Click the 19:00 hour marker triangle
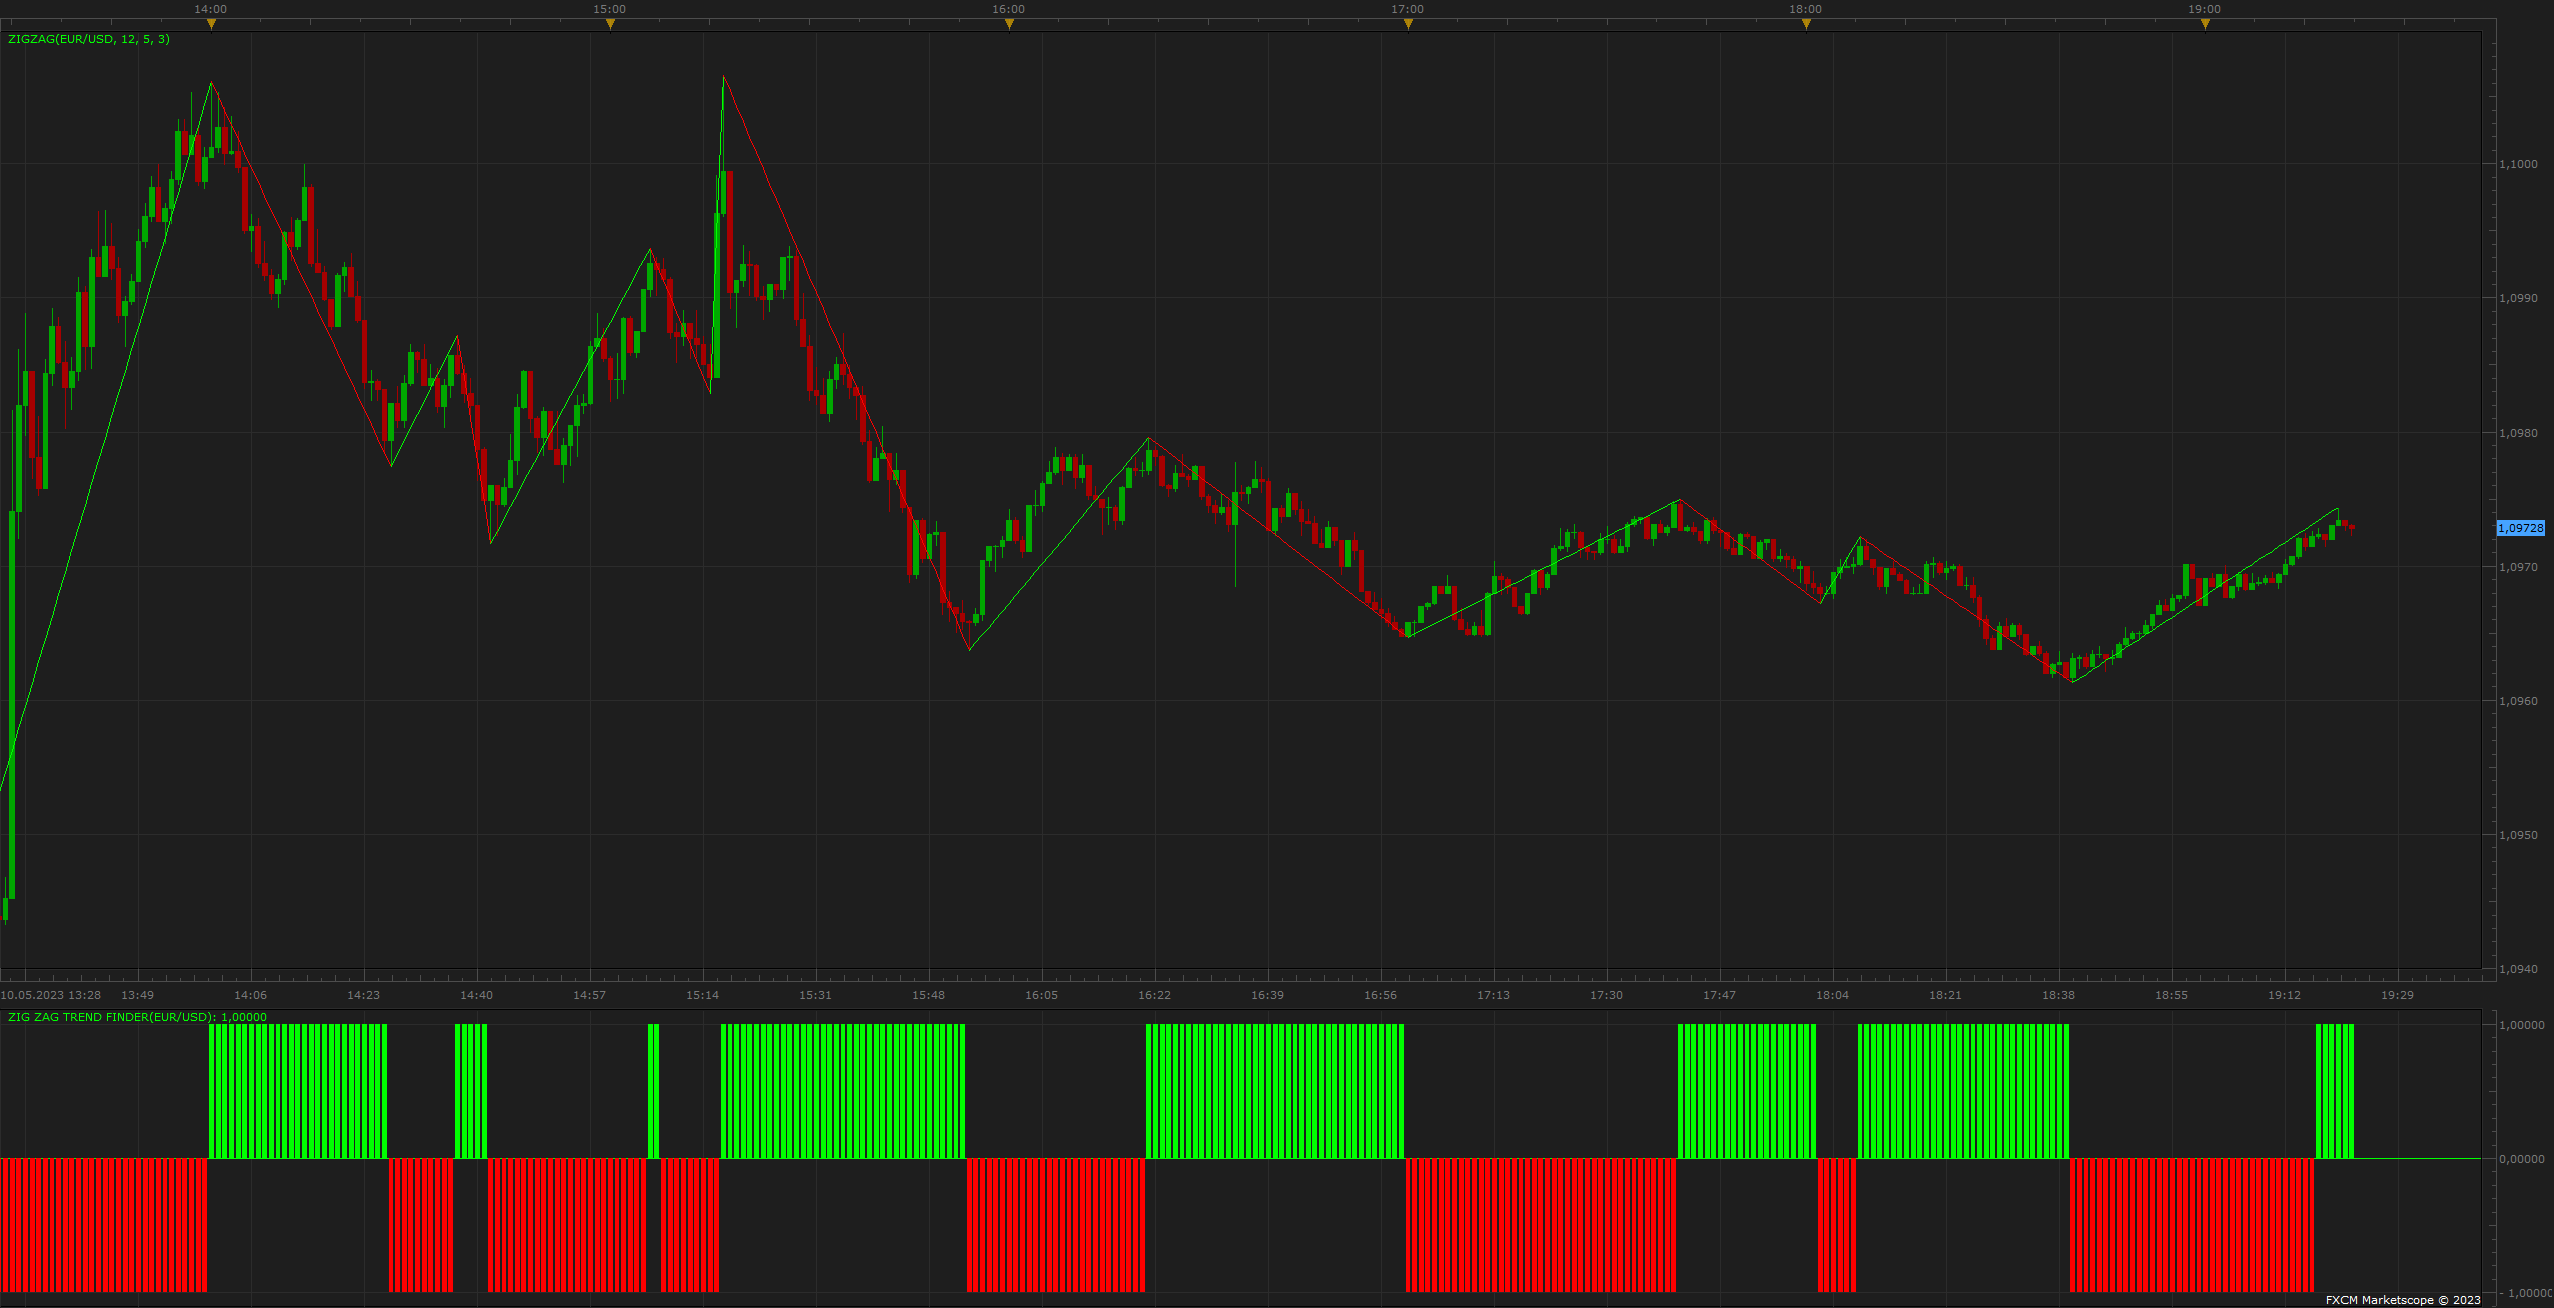2554x1308 pixels. tap(2205, 24)
